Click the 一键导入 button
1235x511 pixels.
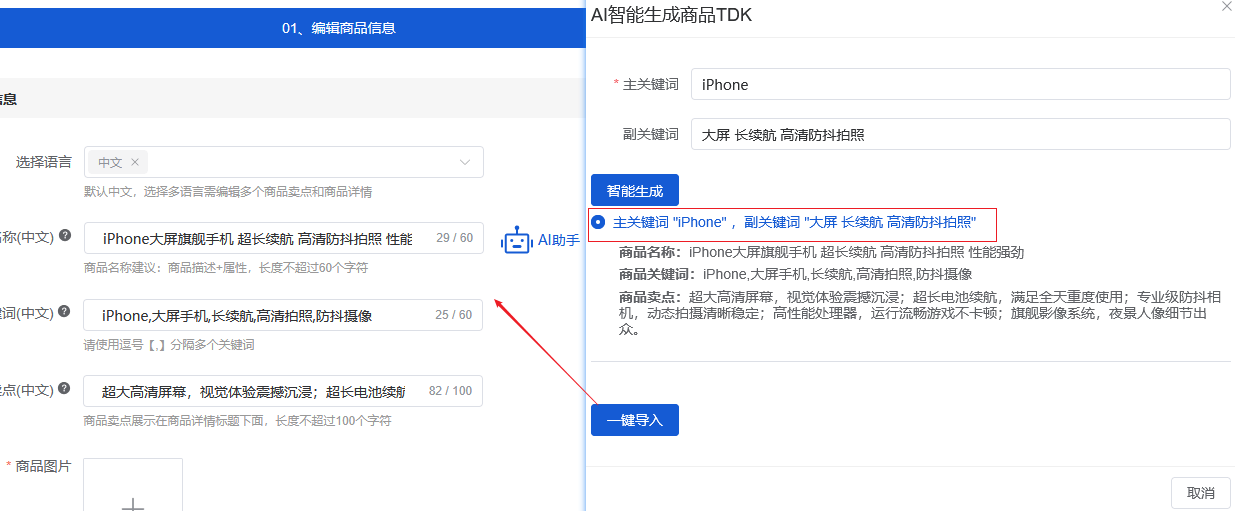tap(635, 420)
